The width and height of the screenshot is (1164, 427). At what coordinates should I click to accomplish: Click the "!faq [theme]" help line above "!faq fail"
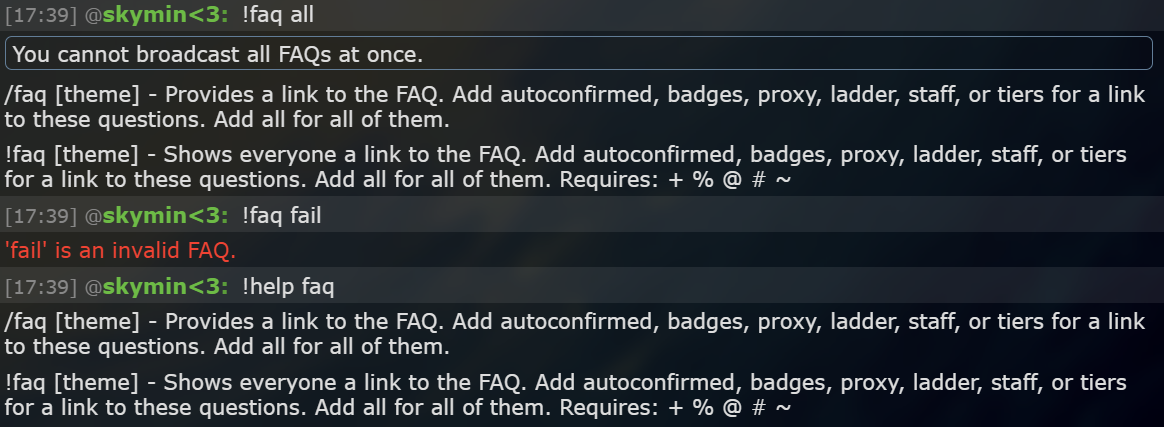pyautogui.click(x=566, y=166)
